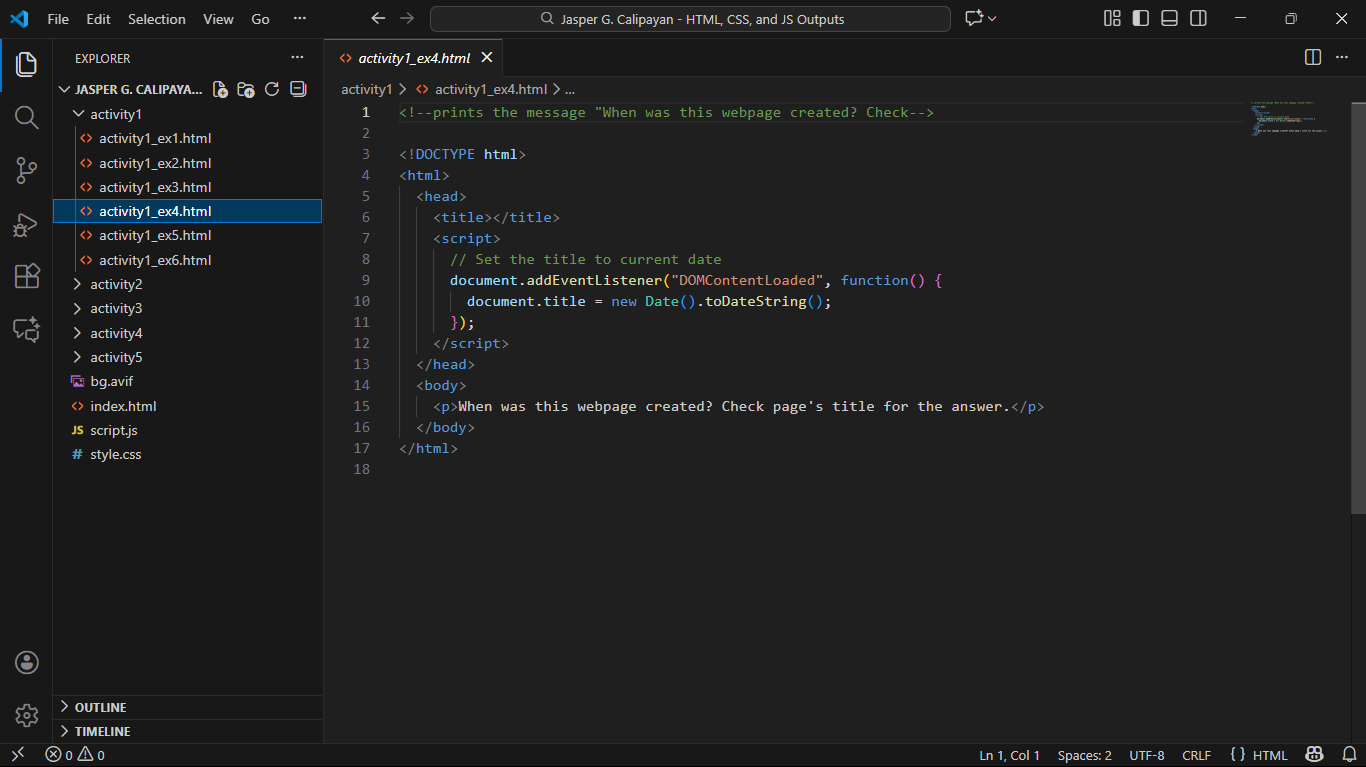
Task: Click the Refresh Explorer icon
Action: pyautogui.click(x=272, y=89)
